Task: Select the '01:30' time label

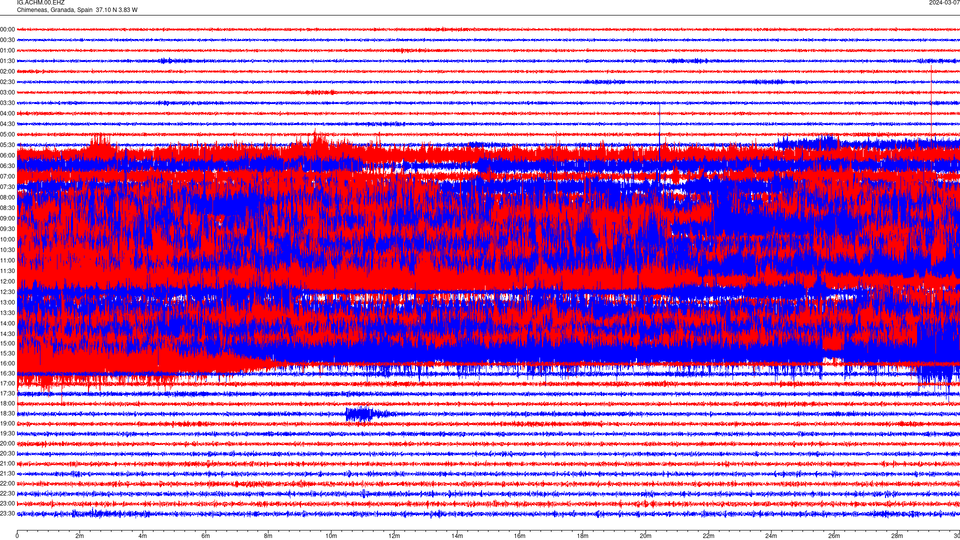Action: click(x=8, y=61)
